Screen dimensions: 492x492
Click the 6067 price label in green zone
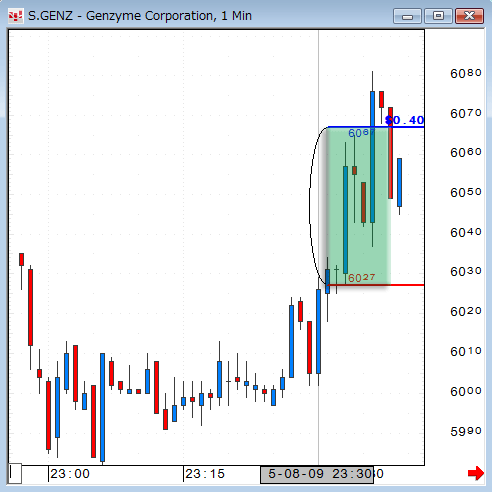coord(361,133)
